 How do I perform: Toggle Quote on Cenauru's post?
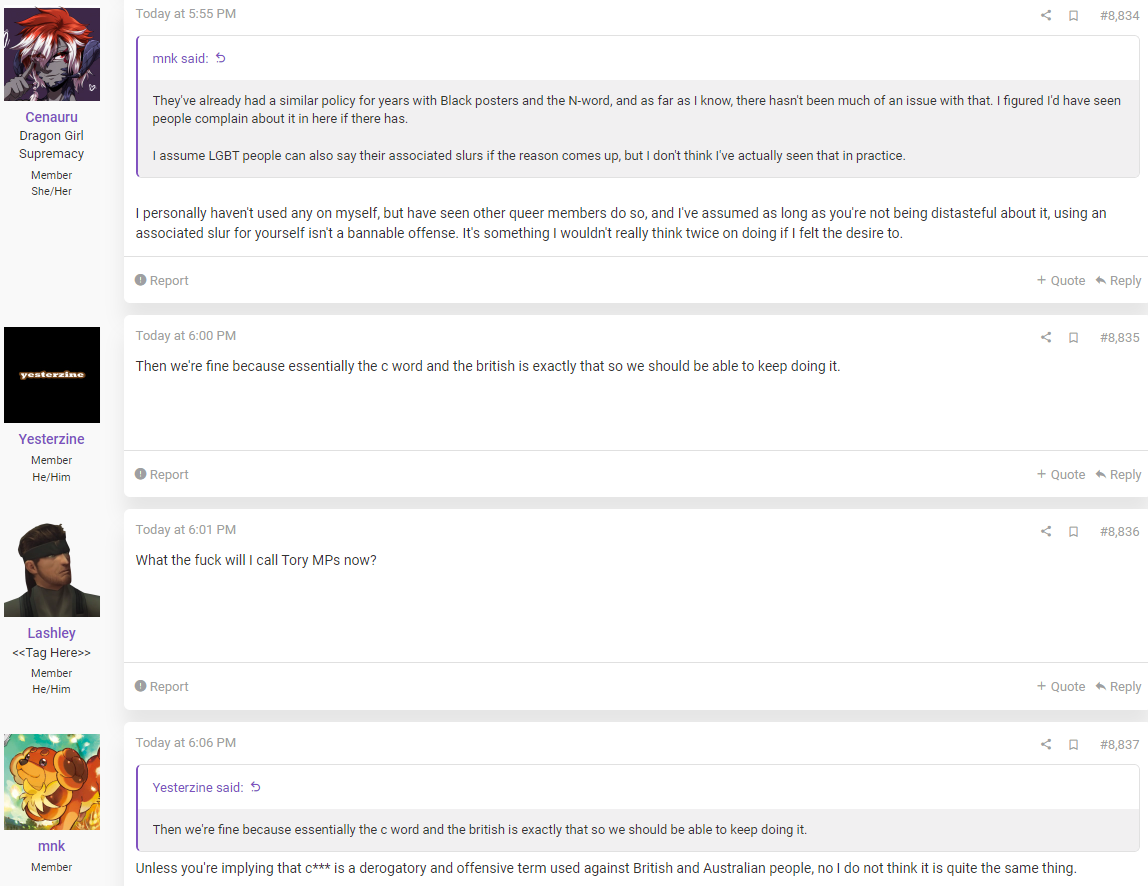point(1061,280)
